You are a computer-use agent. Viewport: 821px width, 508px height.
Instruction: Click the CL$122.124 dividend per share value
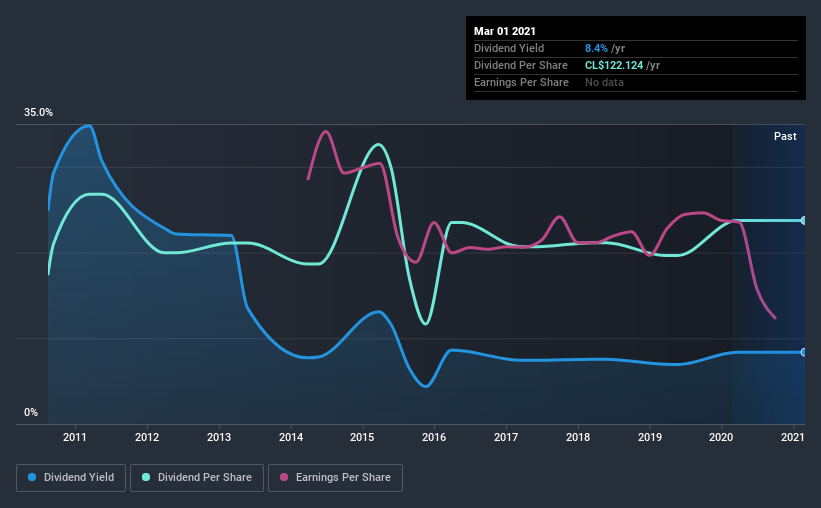[614, 65]
